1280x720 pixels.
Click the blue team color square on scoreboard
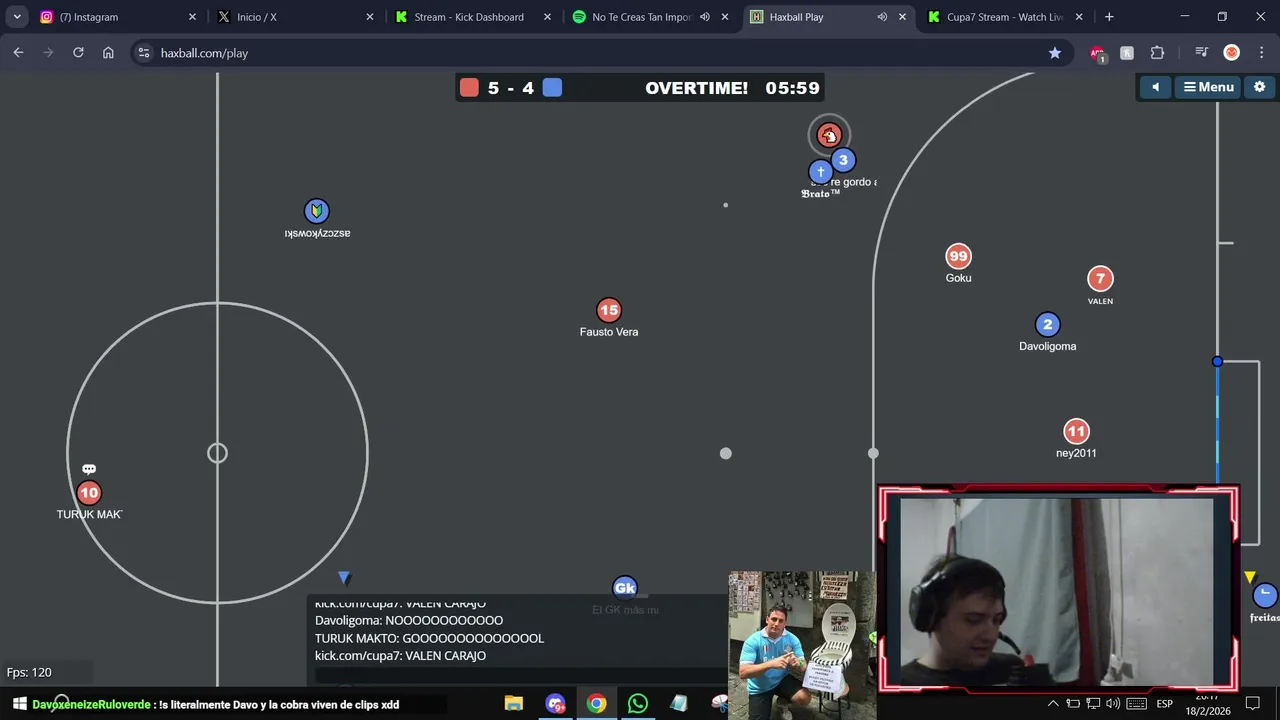(x=552, y=88)
